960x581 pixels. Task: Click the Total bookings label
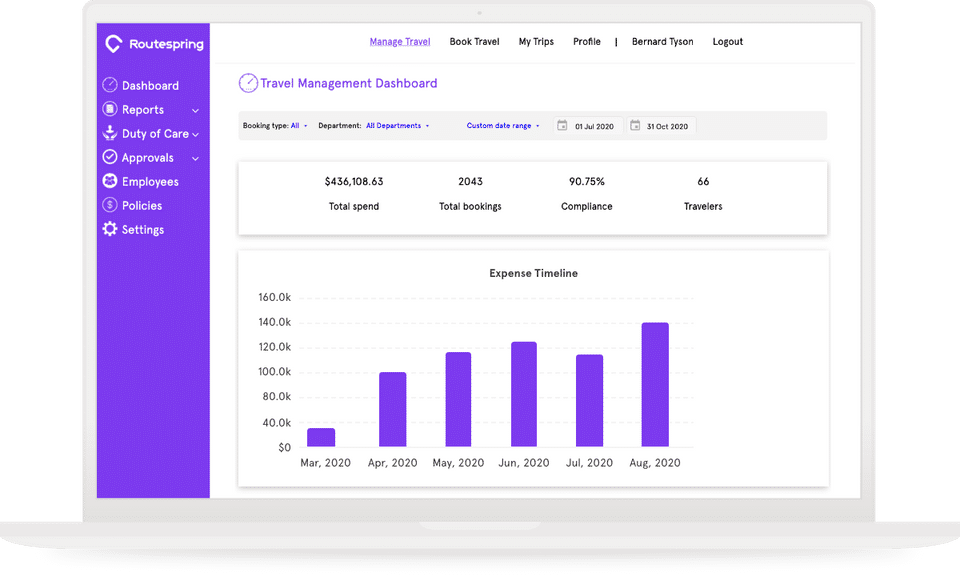click(x=470, y=206)
